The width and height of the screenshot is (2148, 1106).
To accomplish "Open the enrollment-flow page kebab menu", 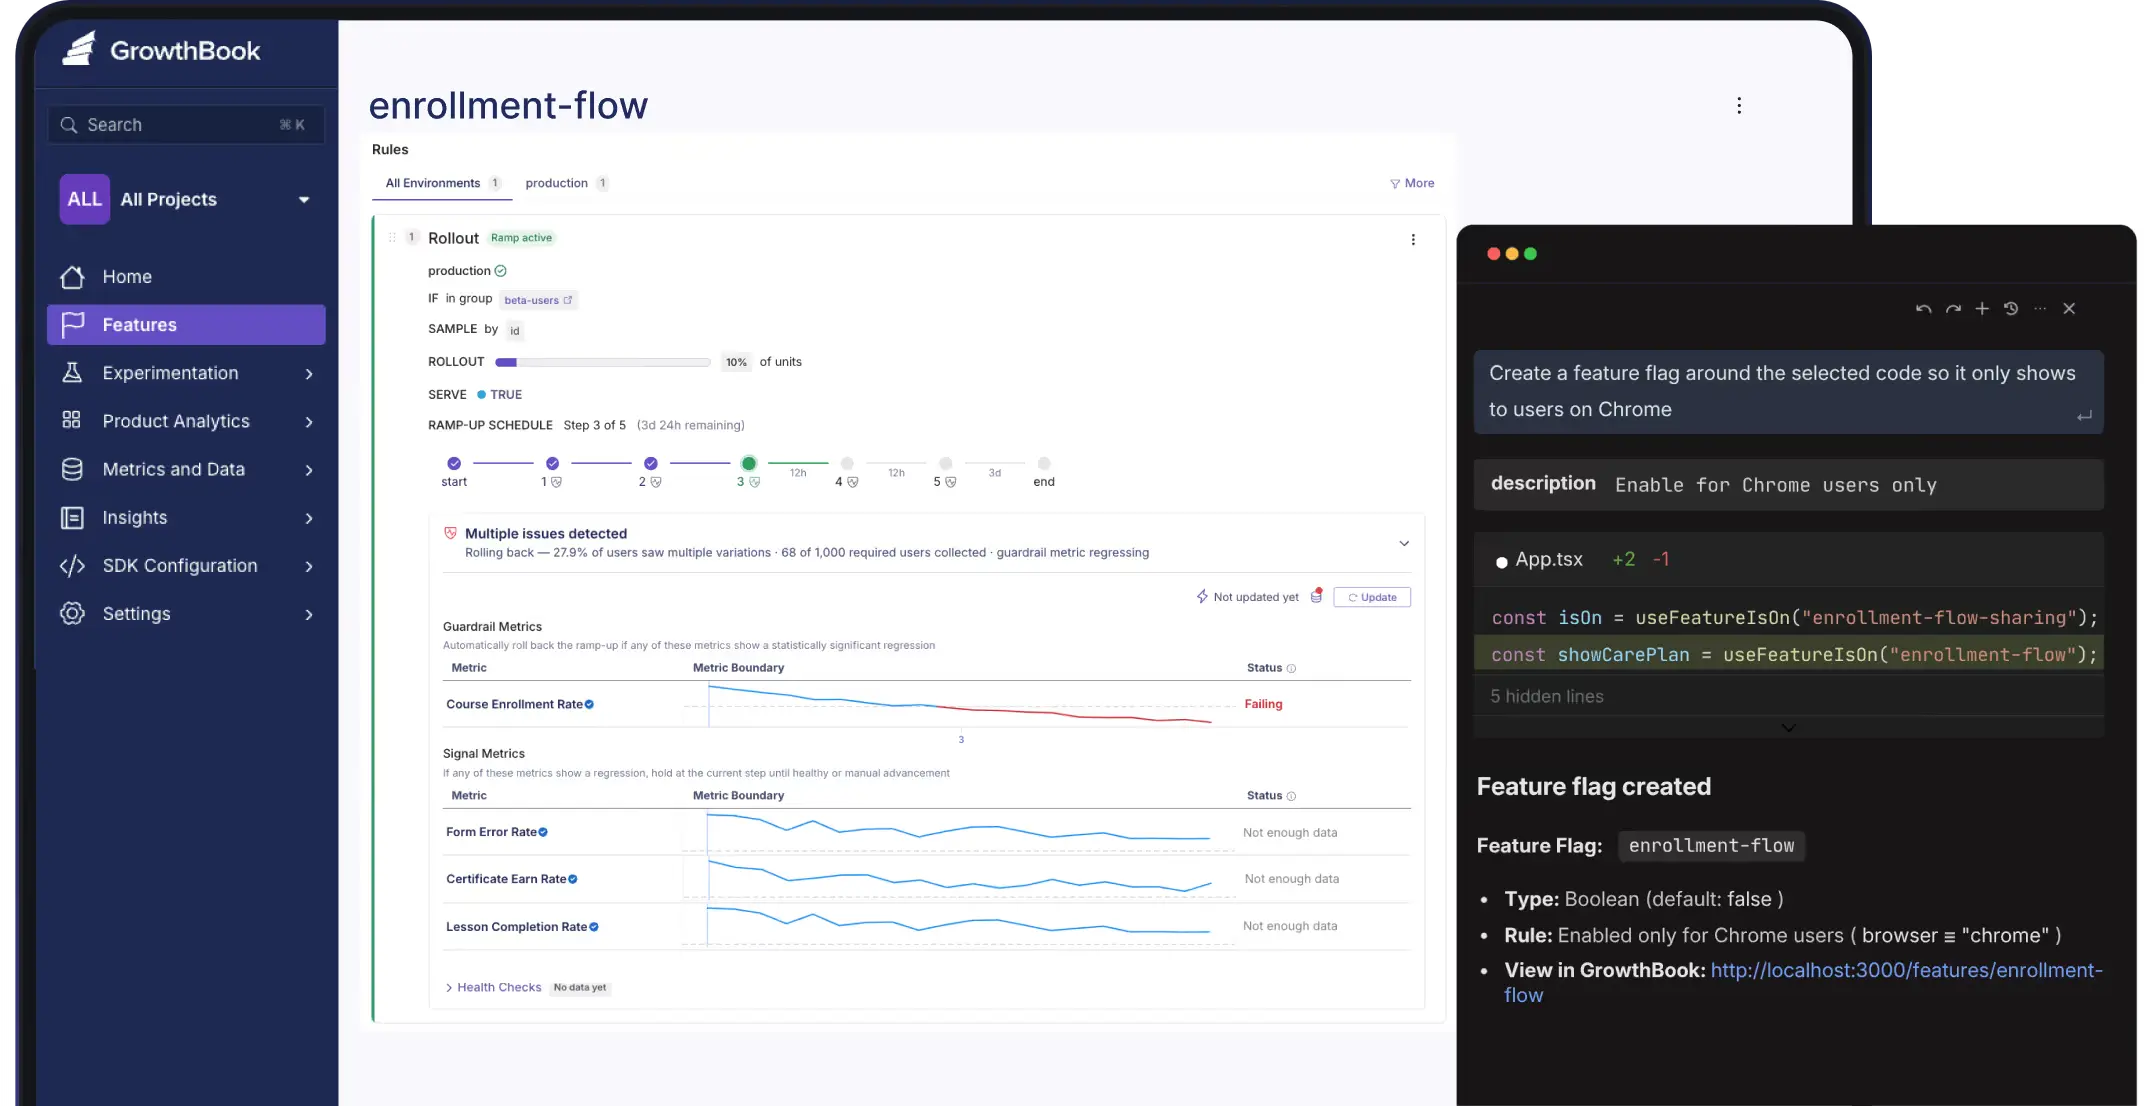I will [x=1739, y=106].
